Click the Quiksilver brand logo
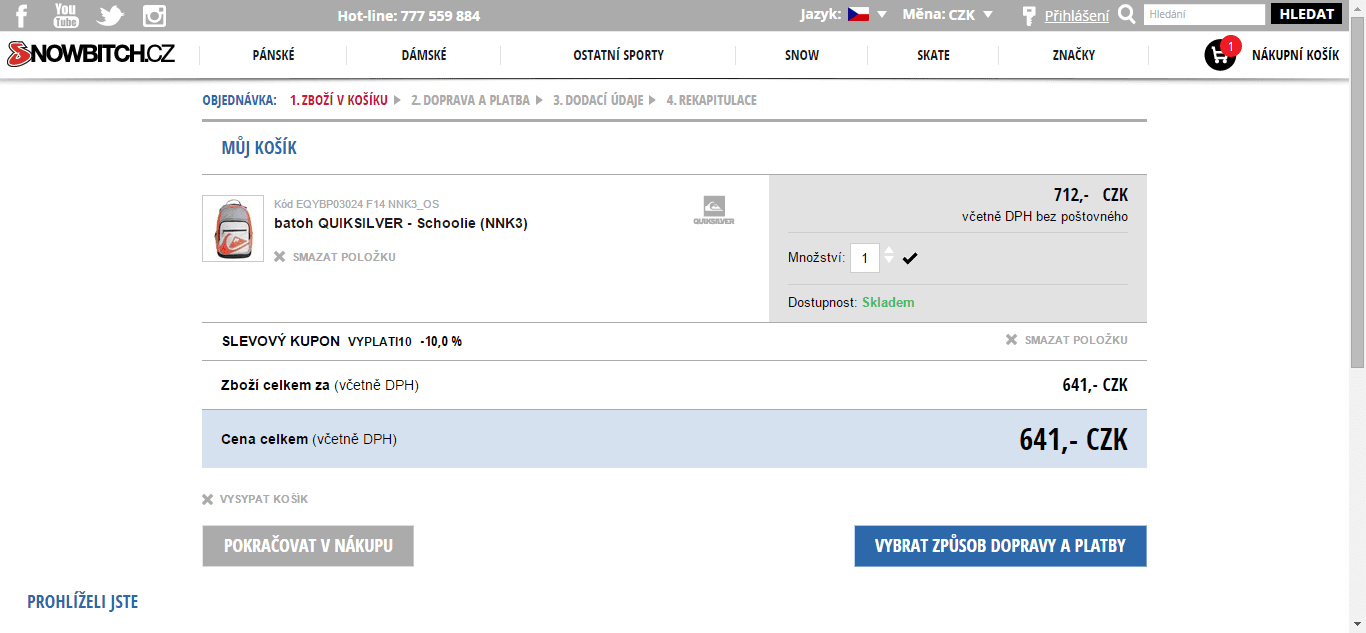 click(x=714, y=209)
